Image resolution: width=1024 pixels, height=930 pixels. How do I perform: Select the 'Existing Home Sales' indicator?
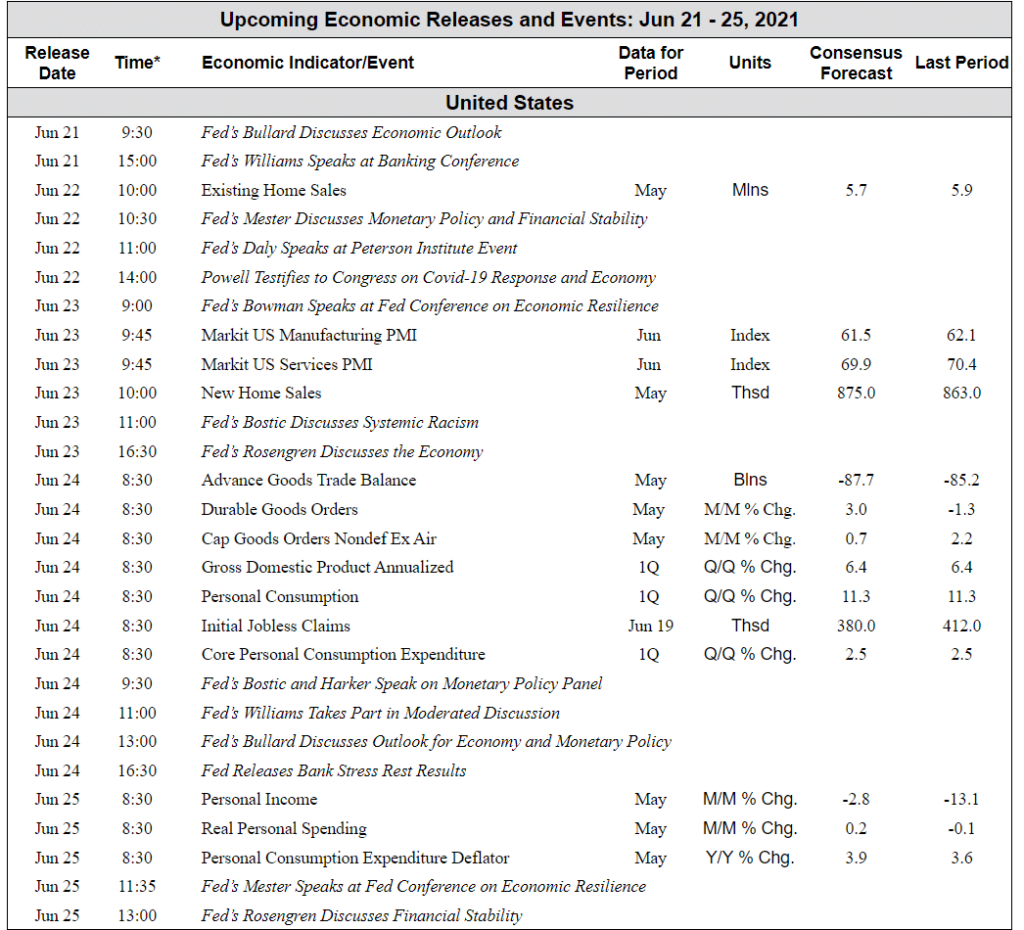(x=274, y=190)
